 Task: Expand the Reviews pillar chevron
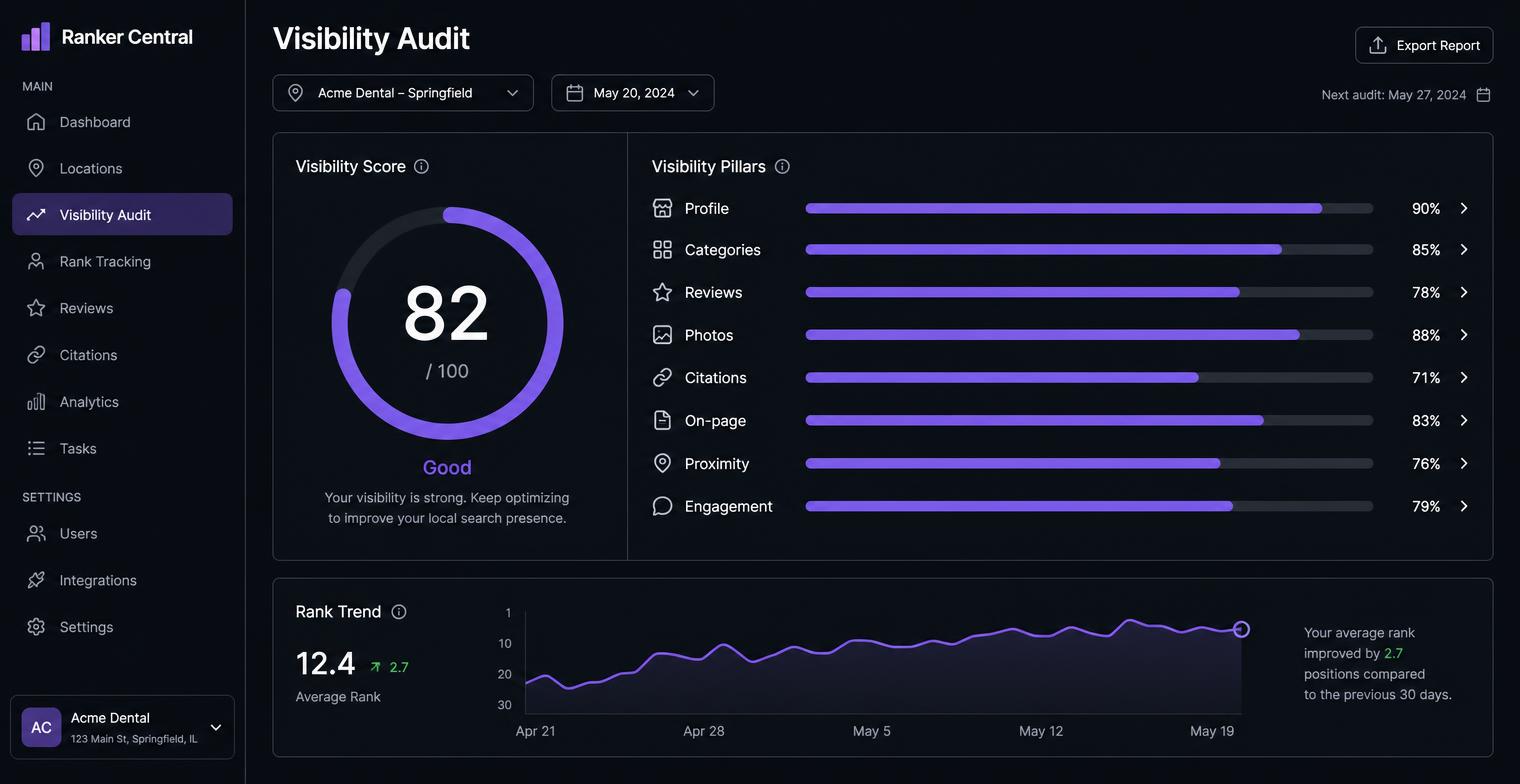pyautogui.click(x=1464, y=292)
